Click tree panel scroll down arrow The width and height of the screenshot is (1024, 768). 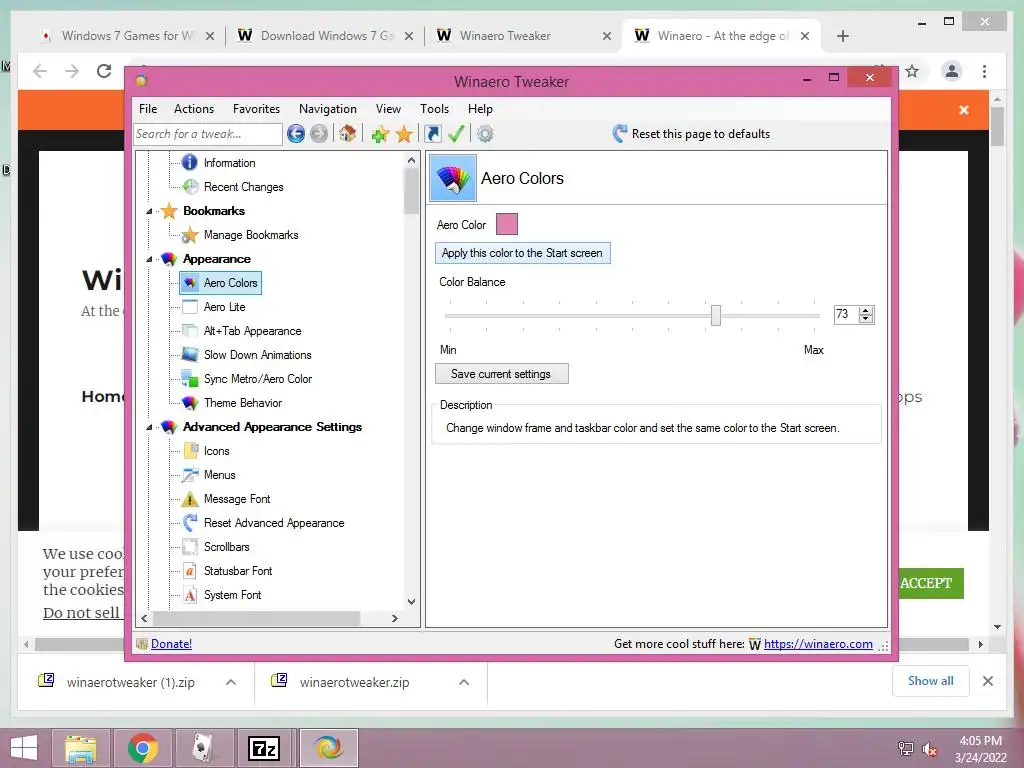pyautogui.click(x=411, y=601)
